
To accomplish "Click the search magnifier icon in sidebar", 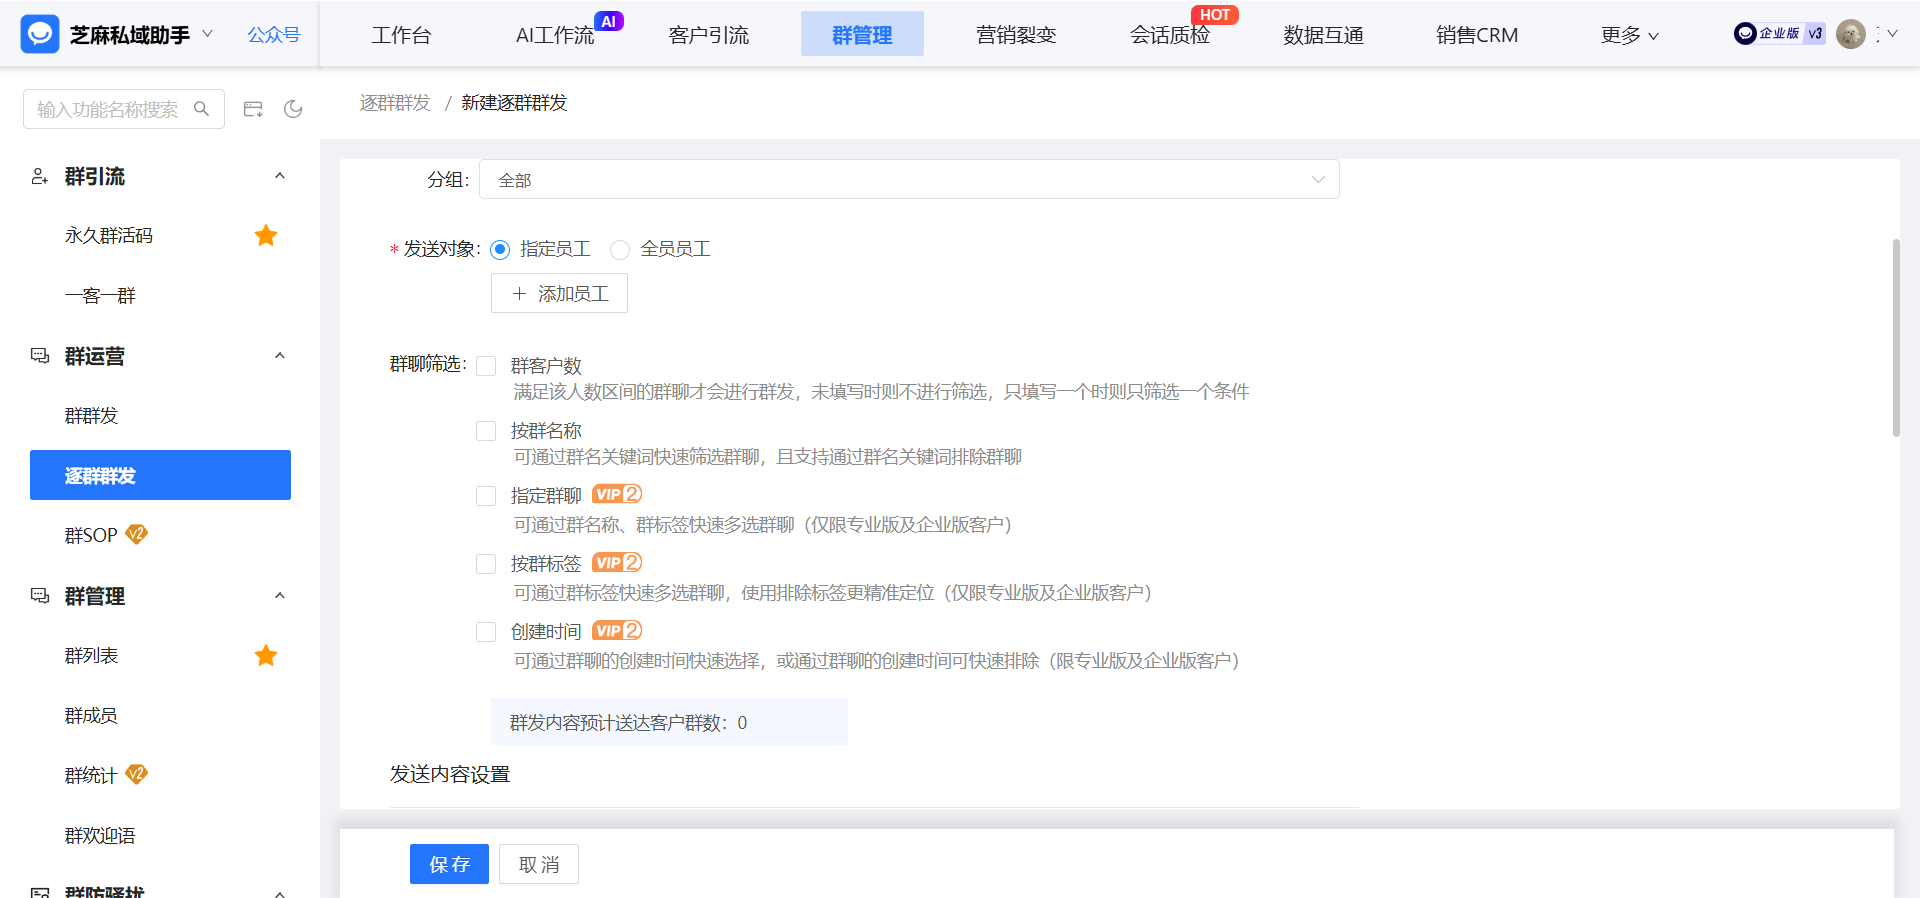I will pyautogui.click(x=201, y=109).
